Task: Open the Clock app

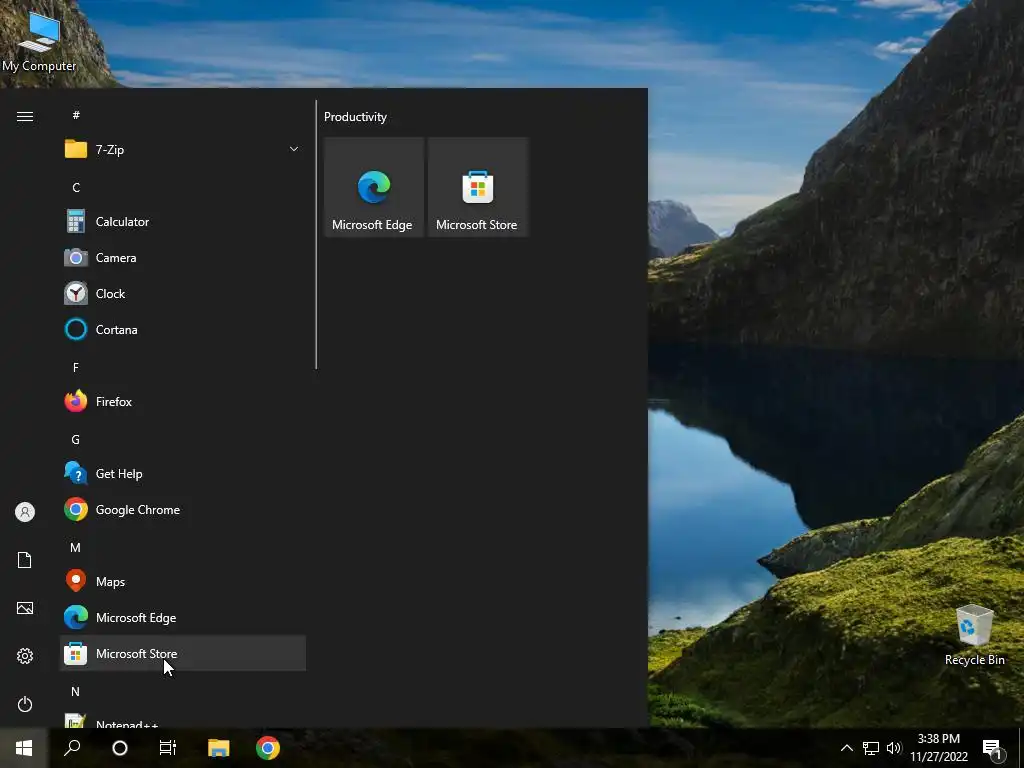Action: tap(182, 294)
